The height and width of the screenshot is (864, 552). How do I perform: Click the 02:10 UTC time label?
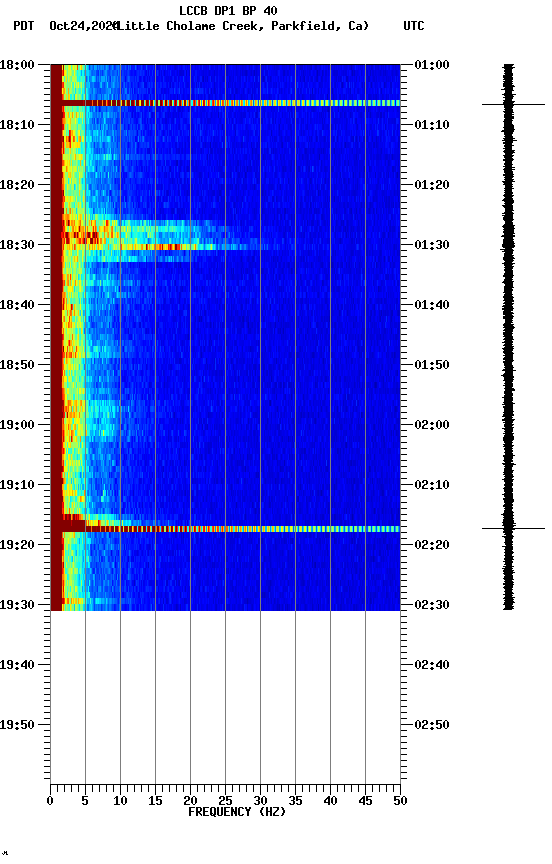[x=432, y=485]
